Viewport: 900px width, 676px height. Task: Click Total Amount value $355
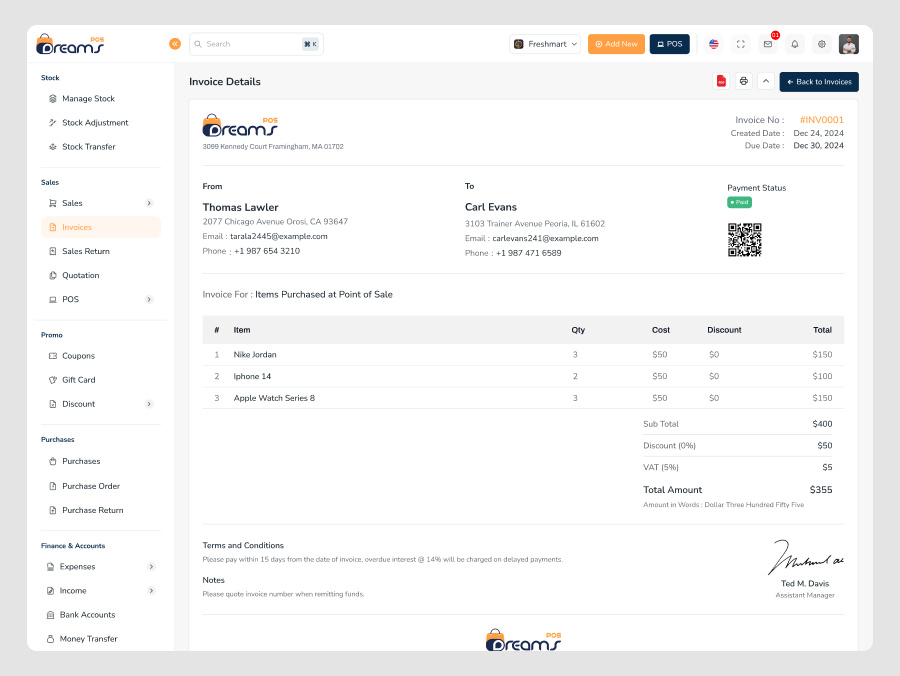click(821, 489)
